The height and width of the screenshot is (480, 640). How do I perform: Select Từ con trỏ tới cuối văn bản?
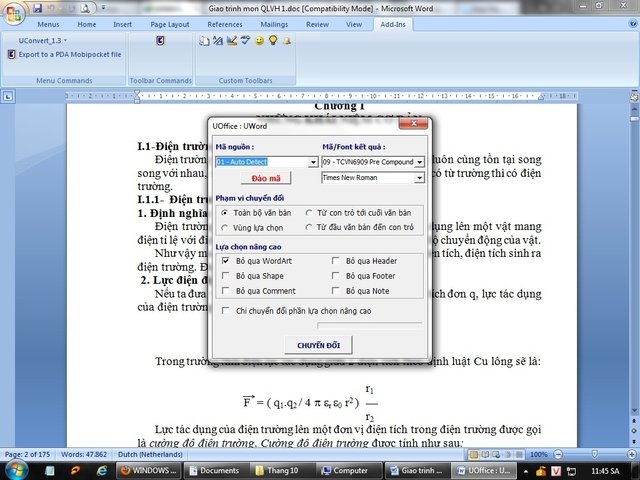coord(309,213)
